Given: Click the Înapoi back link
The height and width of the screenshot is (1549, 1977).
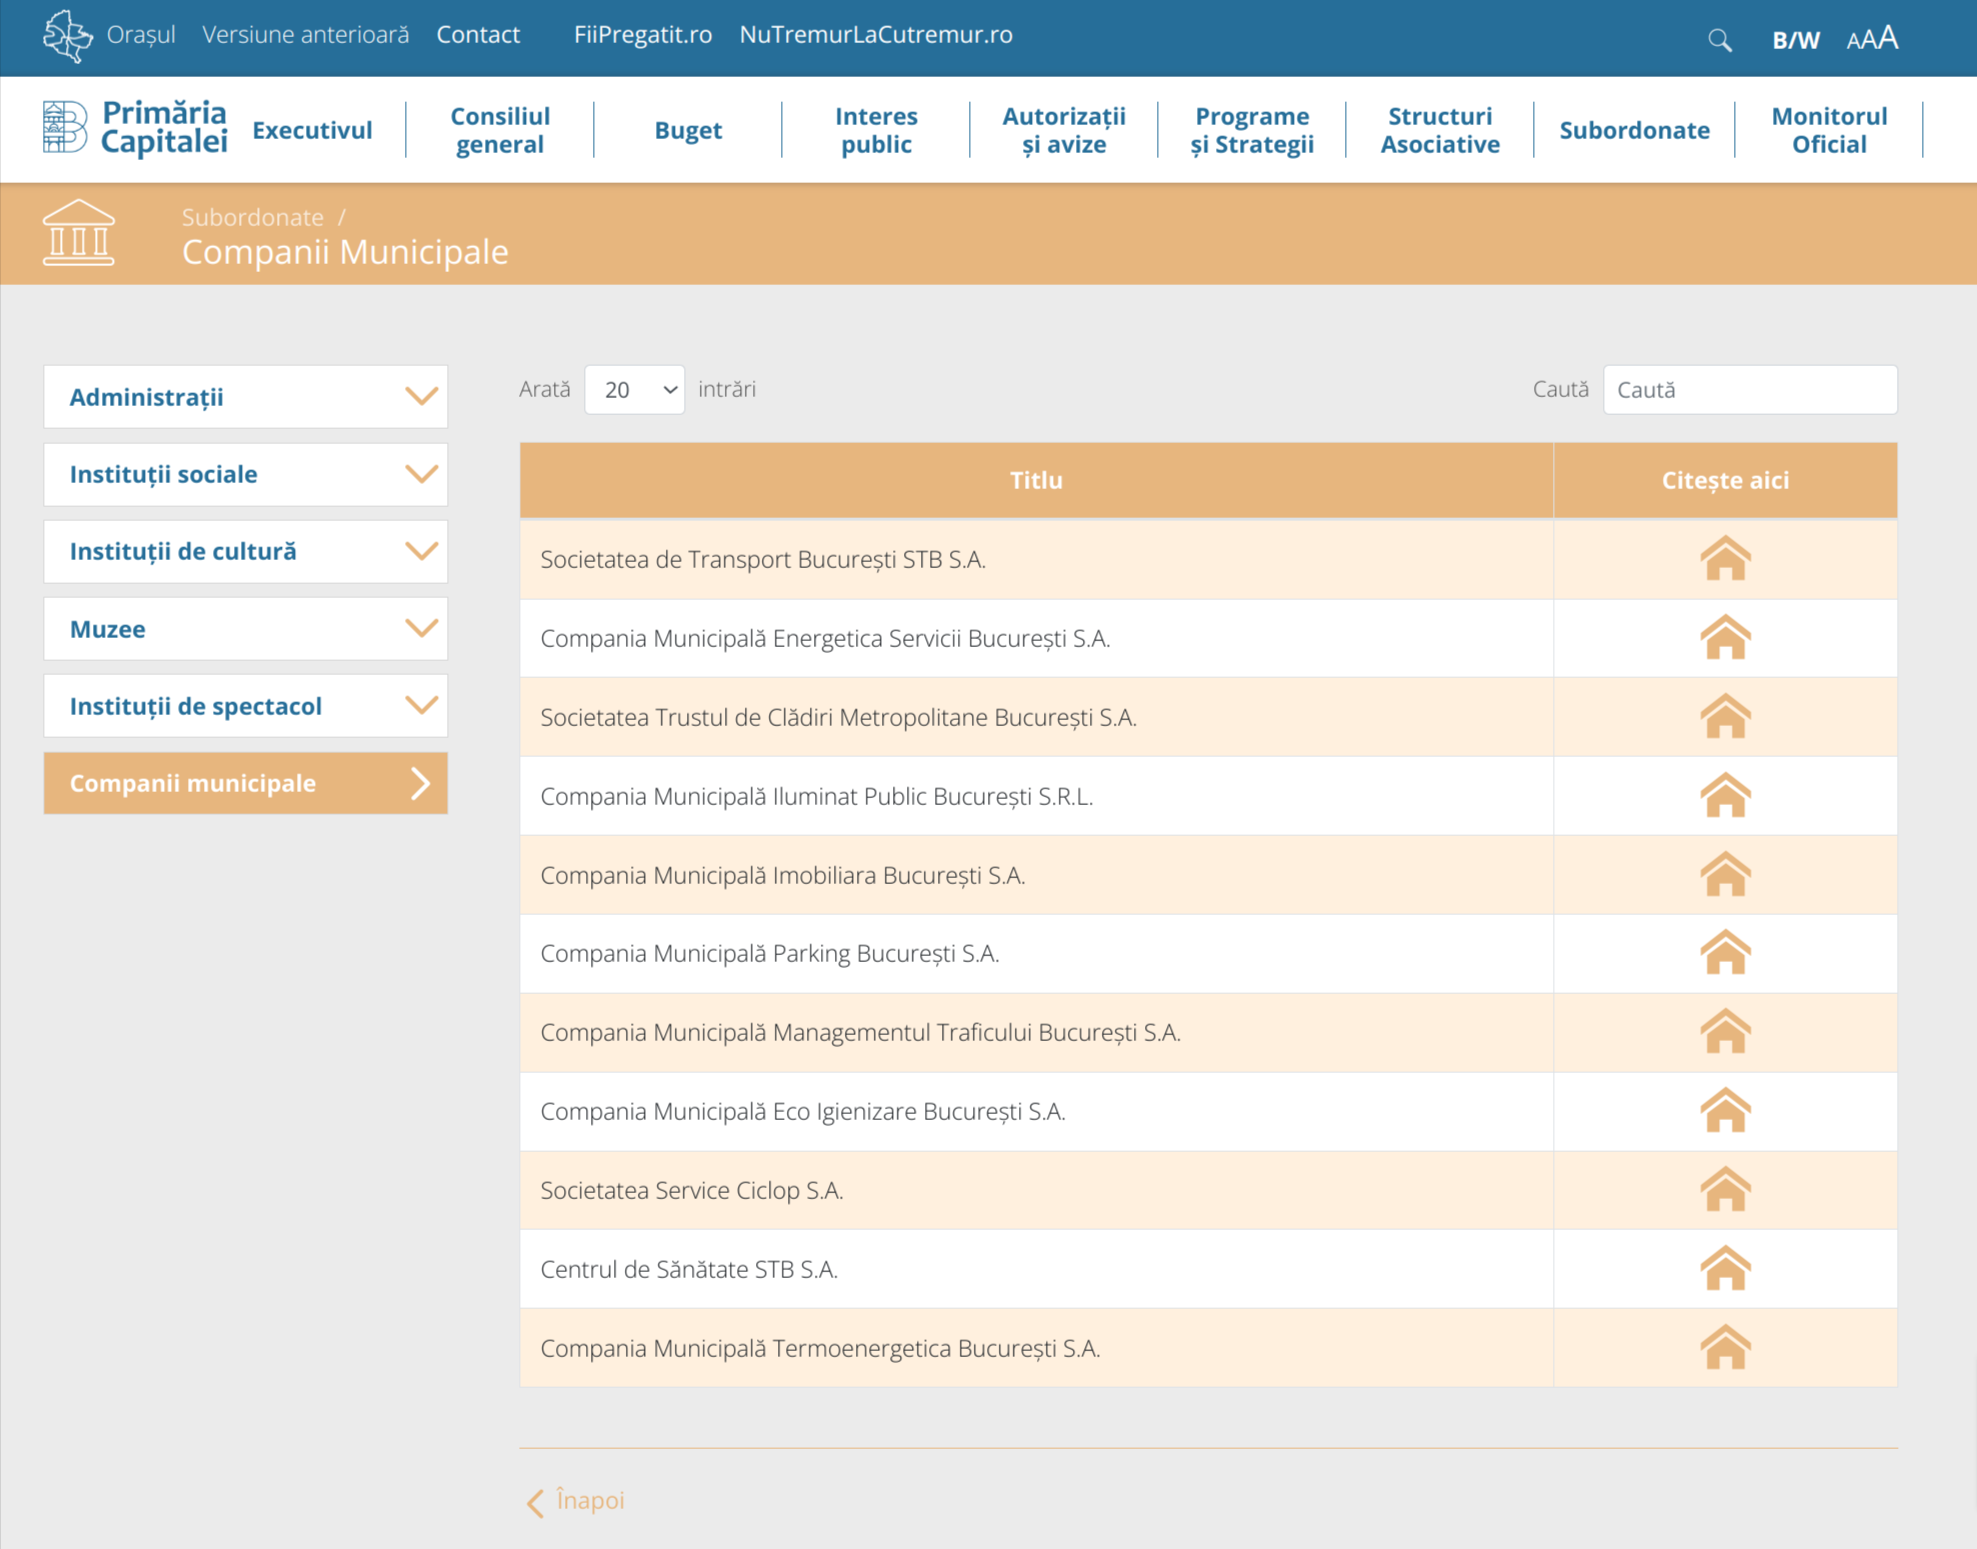Looking at the screenshot, I should click(x=577, y=1500).
